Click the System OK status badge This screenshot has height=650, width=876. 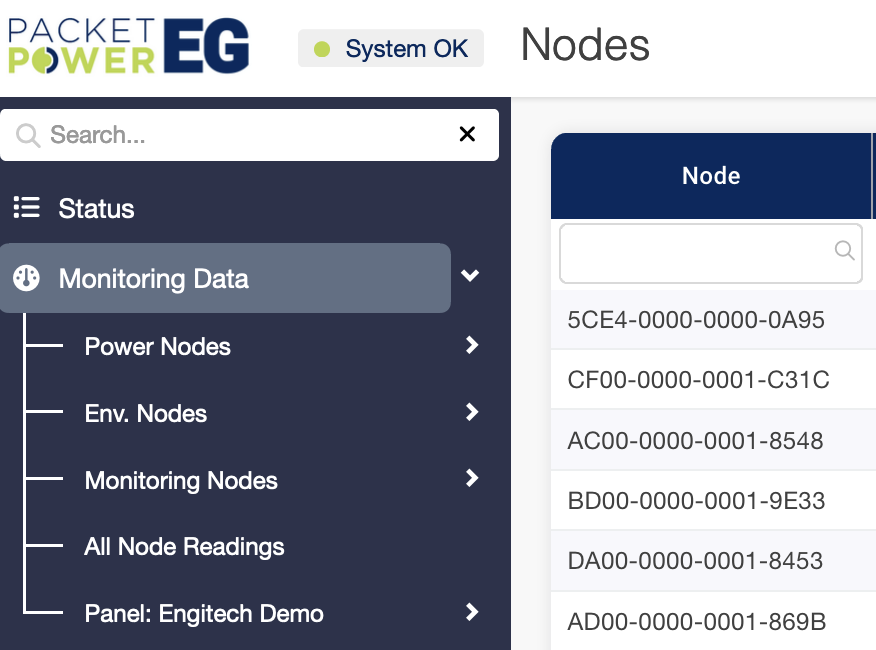point(391,49)
